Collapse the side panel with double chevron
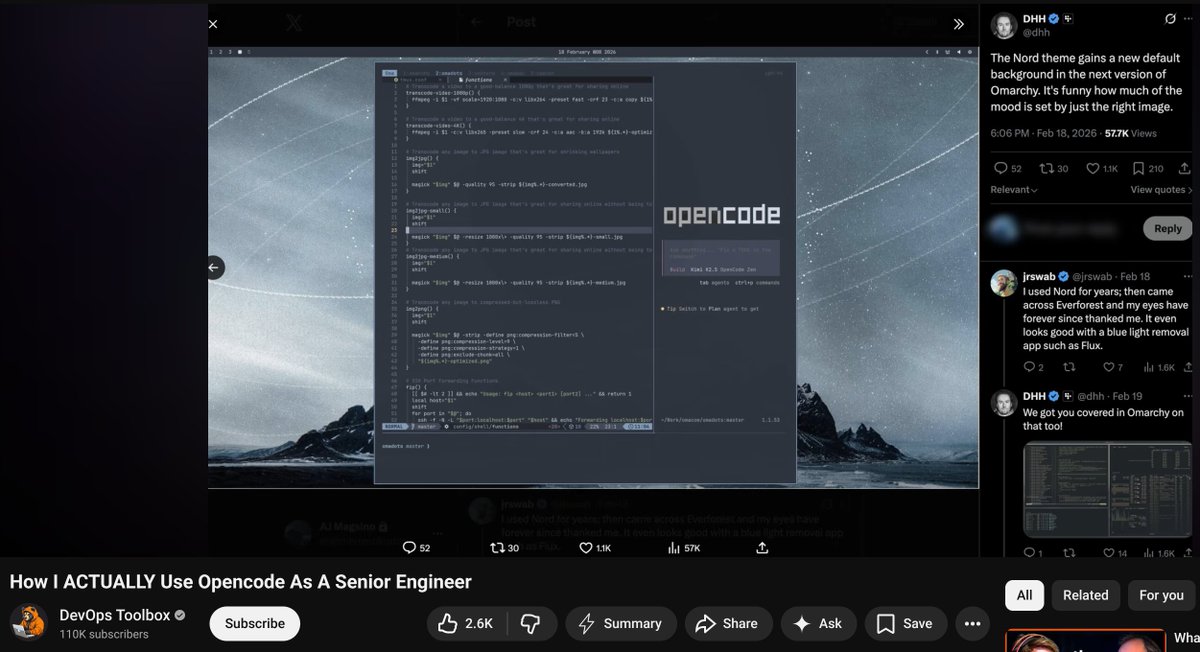The height and width of the screenshot is (652, 1200). [x=958, y=24]
